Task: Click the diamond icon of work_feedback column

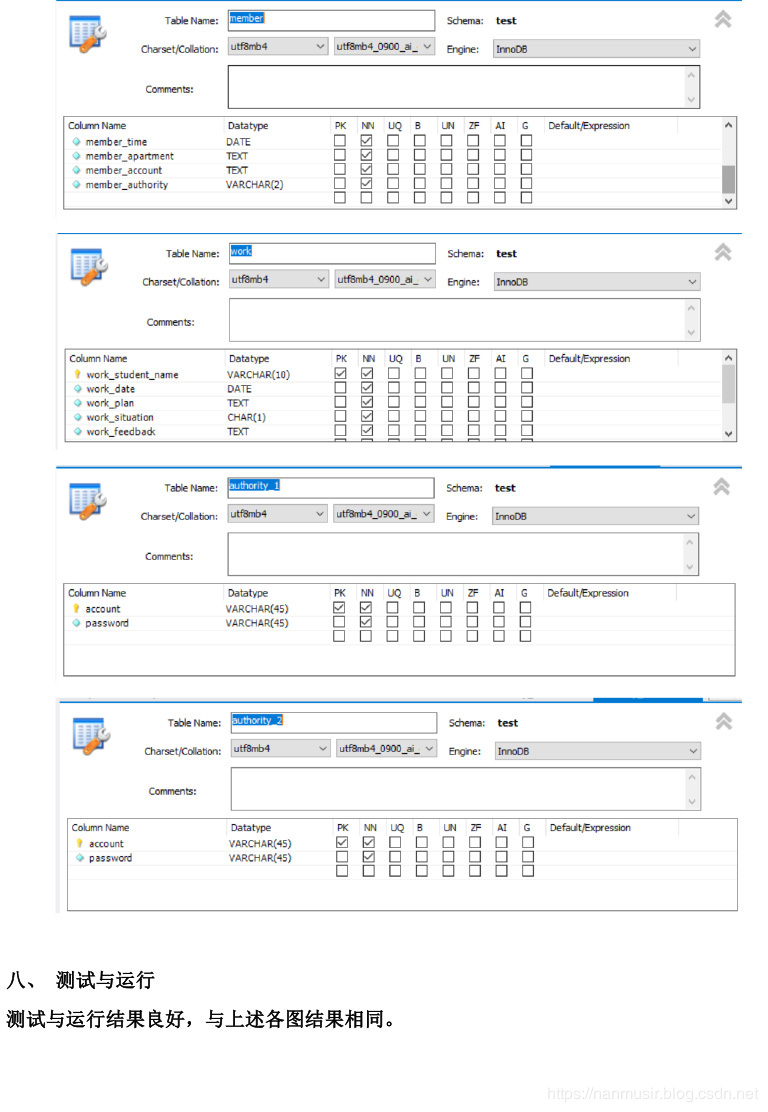Action: coord(77,431)
